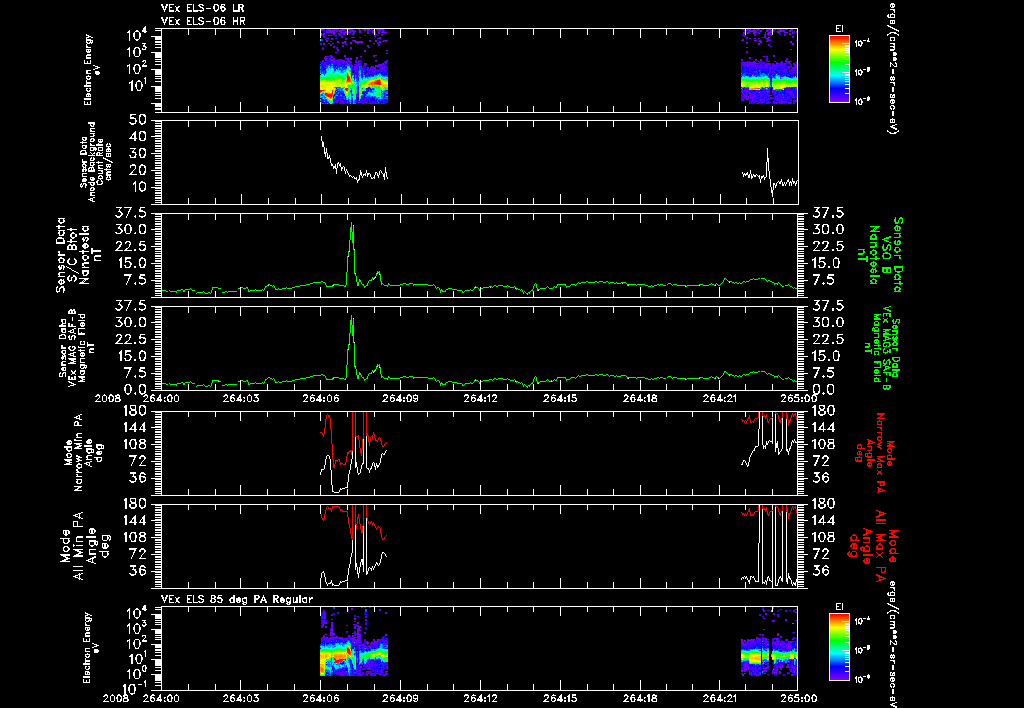Image resolution: width=1024 pixels, height=708 pixels.
Task: Click the '40' tick on the count rate axis
Action: tap(137, 137)
